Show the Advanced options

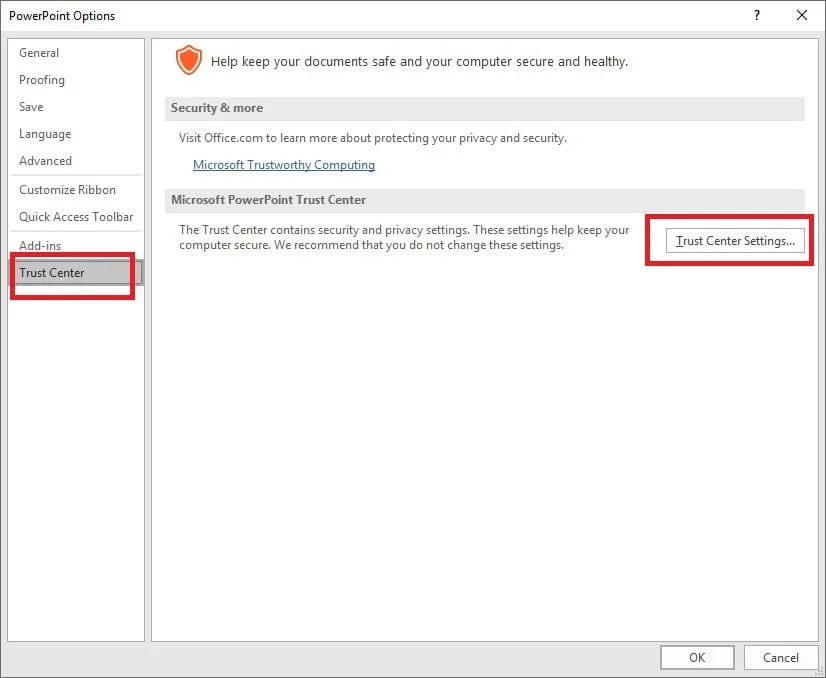pos(45,161)
